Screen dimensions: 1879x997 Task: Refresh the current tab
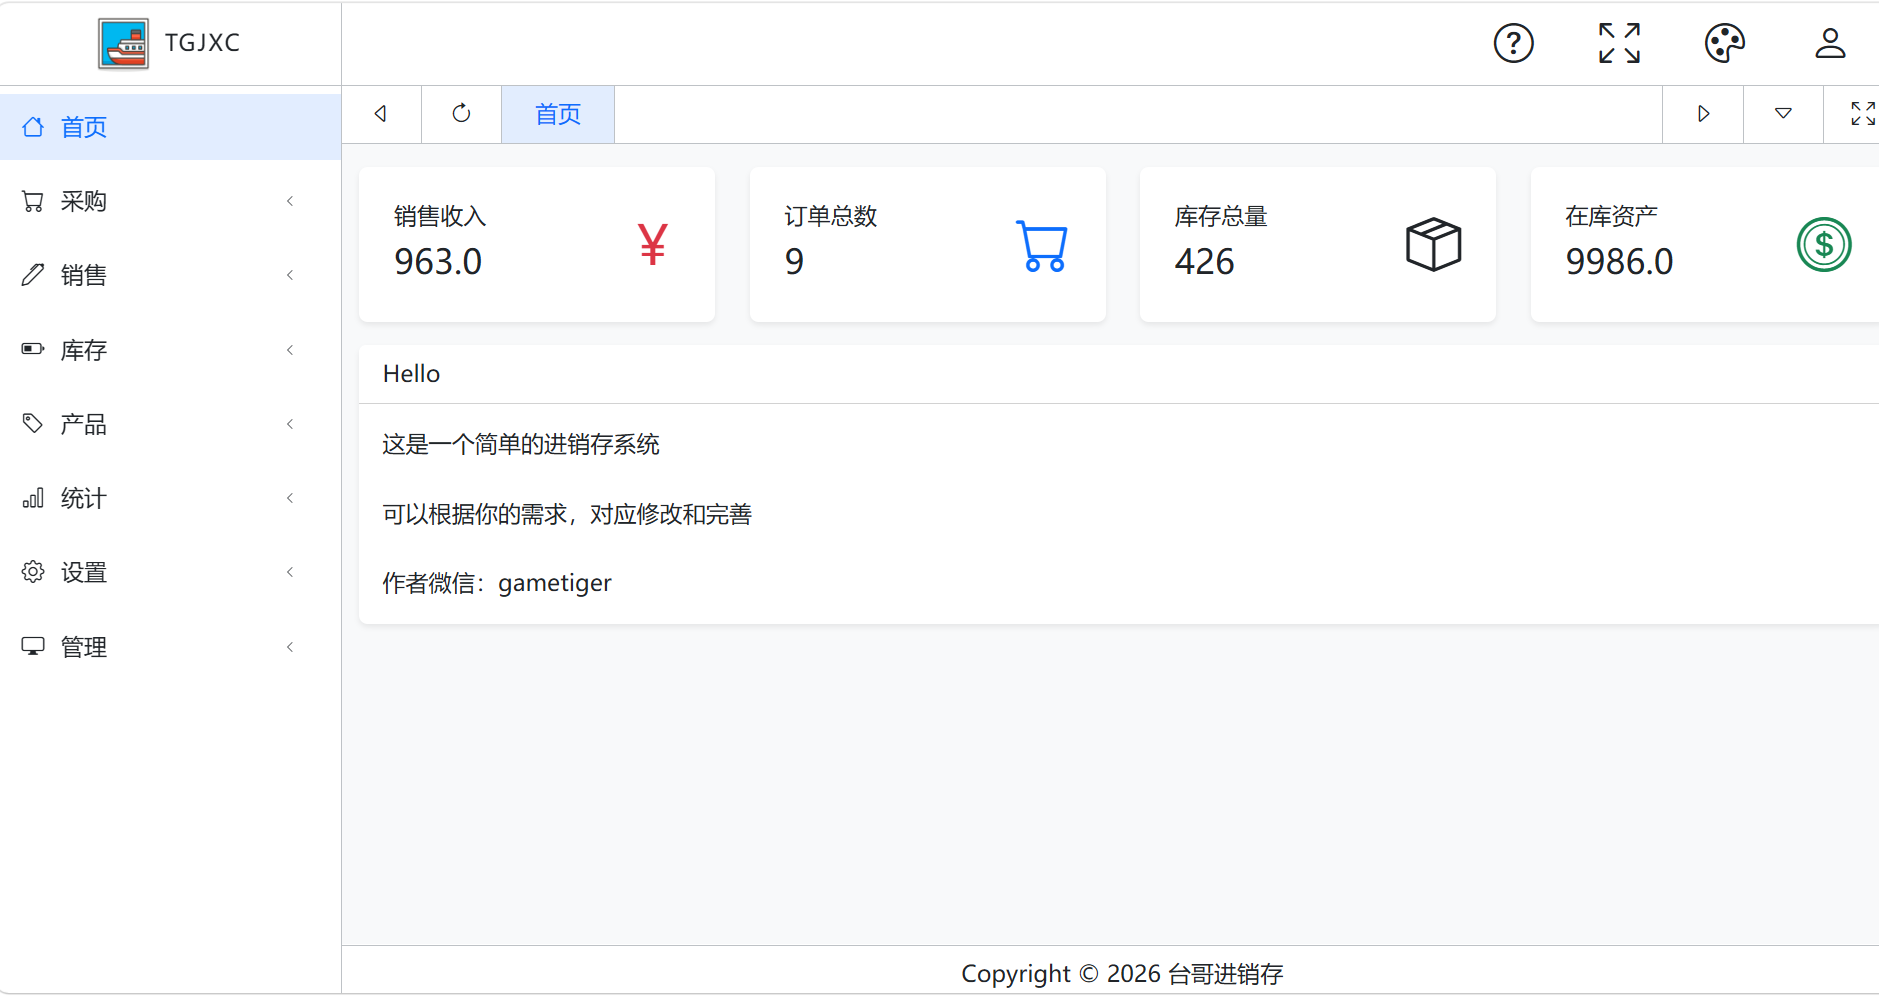click(x=461, y=114)
